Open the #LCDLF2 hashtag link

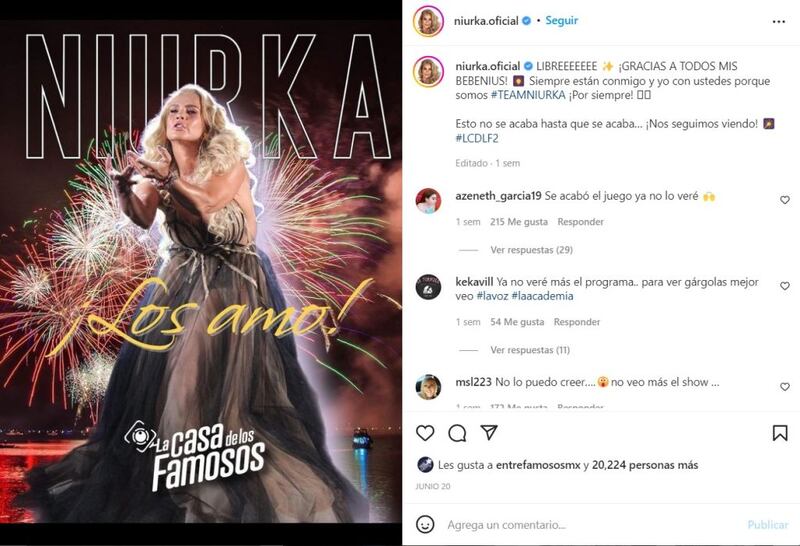point(477,138)
